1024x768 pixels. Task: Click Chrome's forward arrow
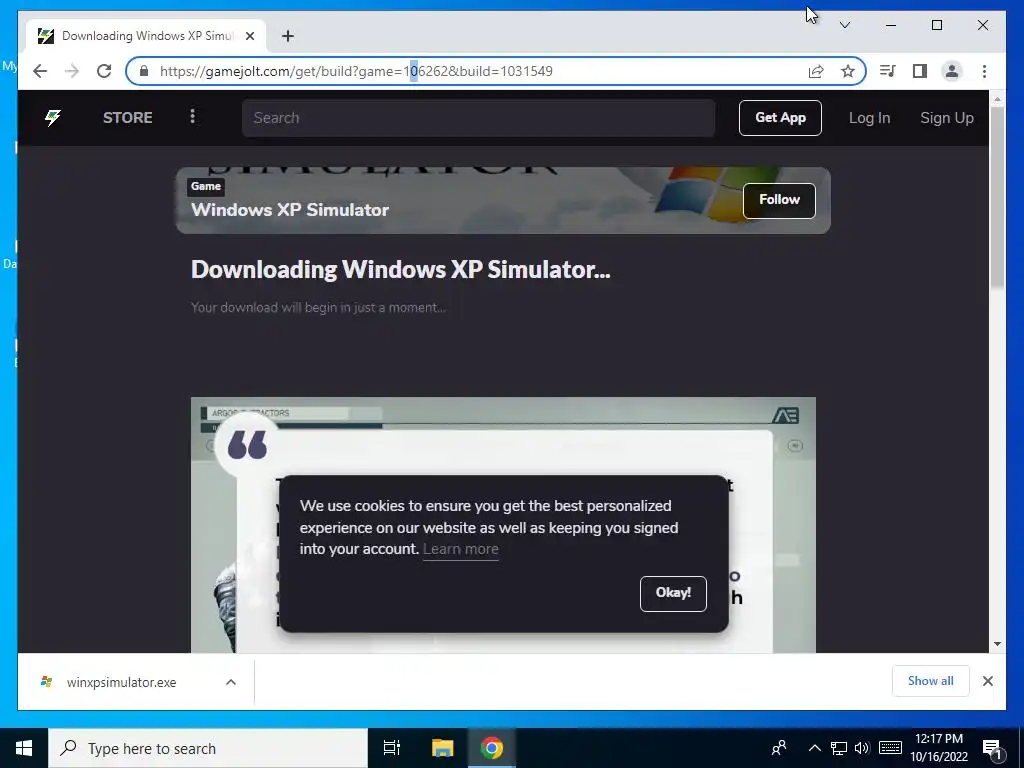(72, 71)
